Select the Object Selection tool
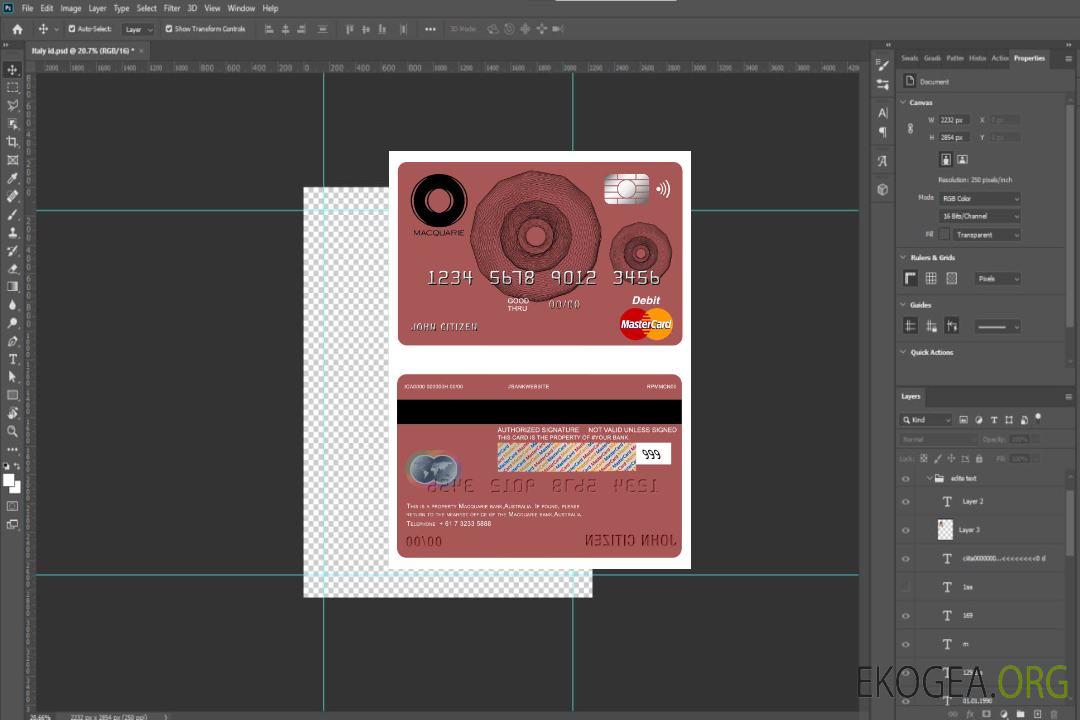This screenshot has height=720, width=1080. tap(12, 124)
